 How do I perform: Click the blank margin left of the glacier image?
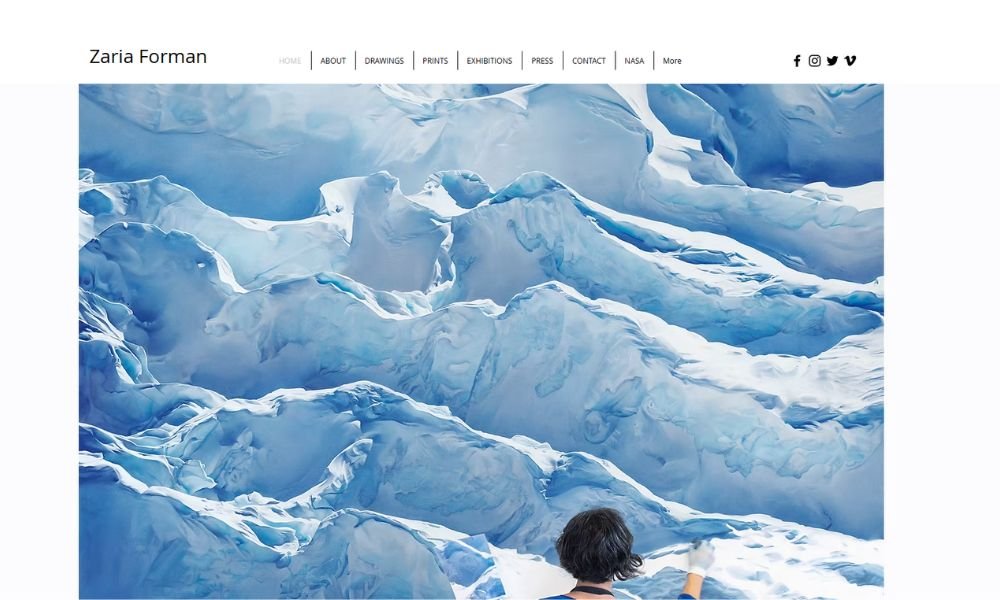coord(39,341)
